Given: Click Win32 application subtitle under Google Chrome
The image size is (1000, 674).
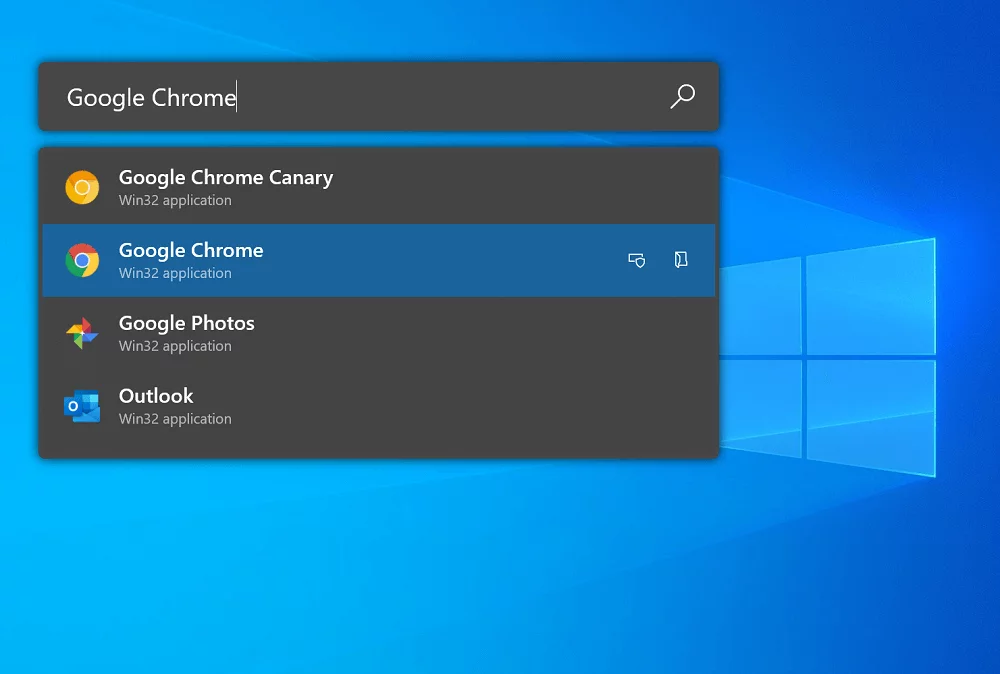Looking at the screenshot, I should 175,274.
